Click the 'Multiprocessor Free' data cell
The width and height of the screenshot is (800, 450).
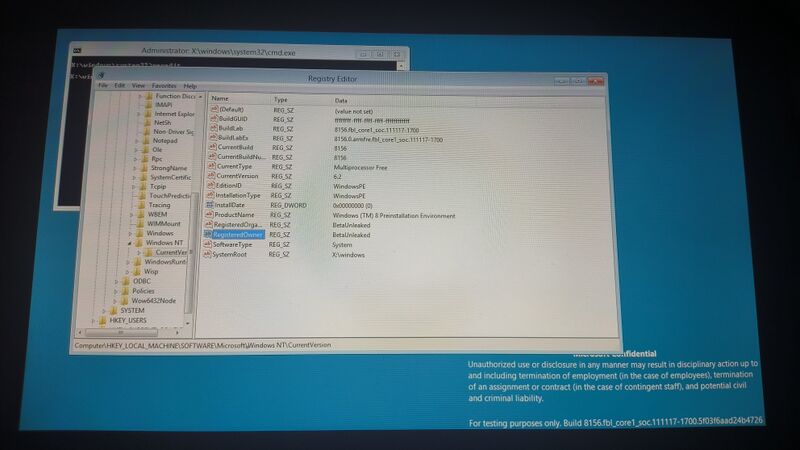pyautogui.click(x=360, y=167)
